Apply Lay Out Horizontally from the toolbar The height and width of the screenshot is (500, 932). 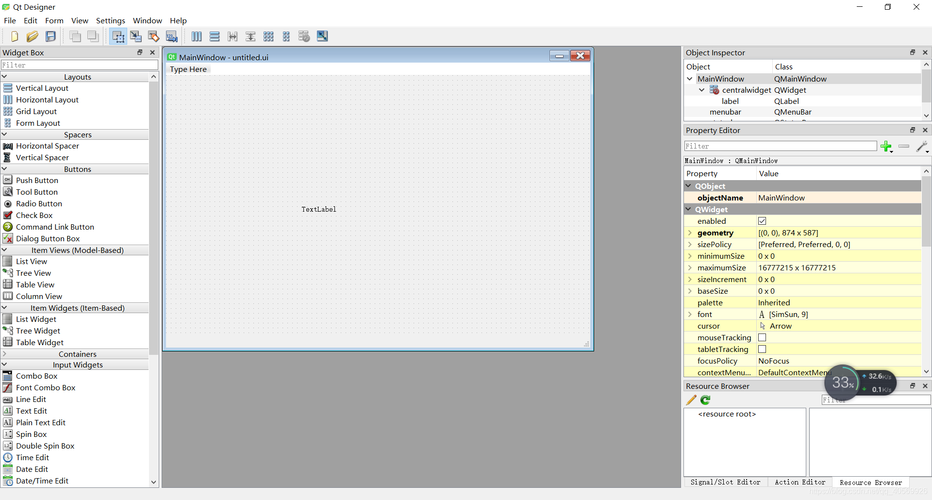click(197, 36)
